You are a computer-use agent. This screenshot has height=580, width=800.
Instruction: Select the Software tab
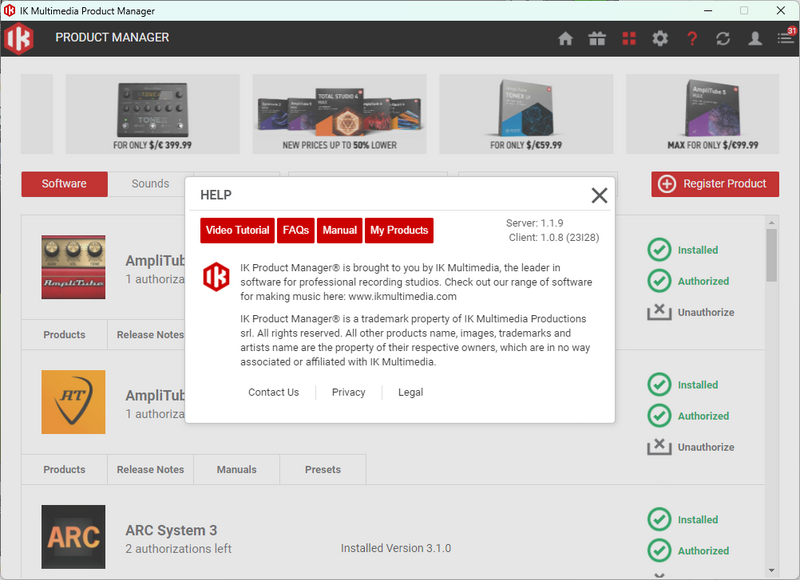tap(64, 184)
